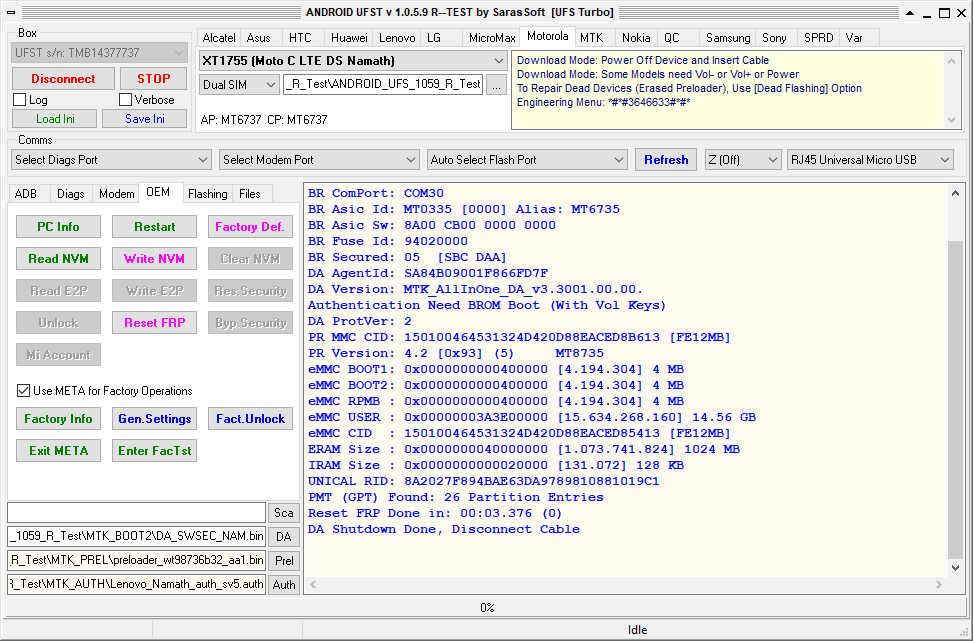Enable the Verbose checkbox
The height and width of the screenshot is (641, 973).
tap(126, 100)
